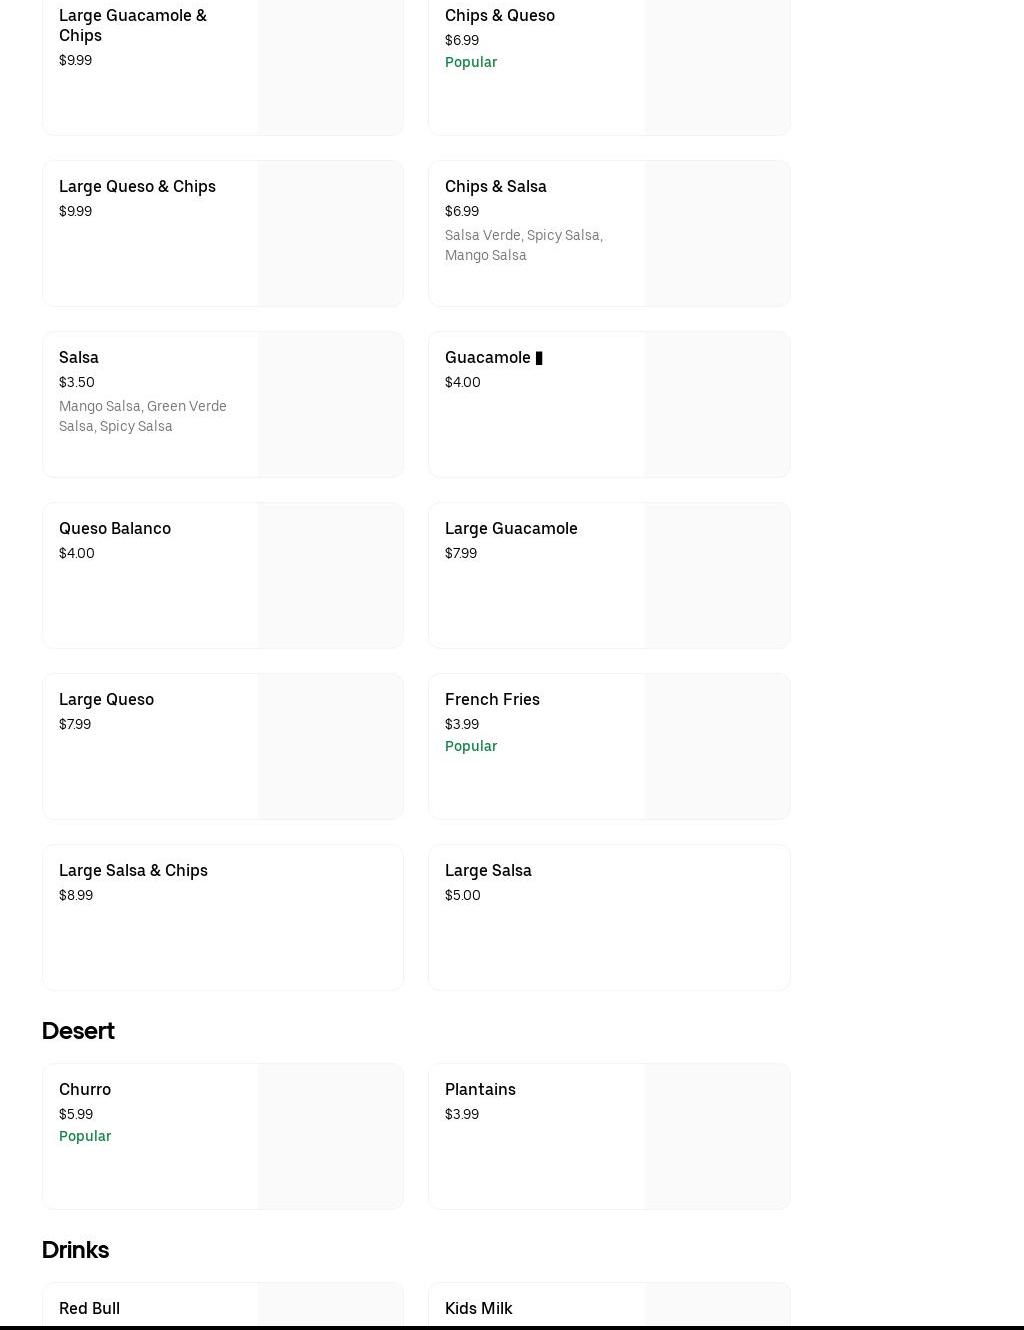Select the Large Guacamole $7.99 item
Viewport: 1024px width, 1330px height.
pyautogui.click(x=609, y=575)
